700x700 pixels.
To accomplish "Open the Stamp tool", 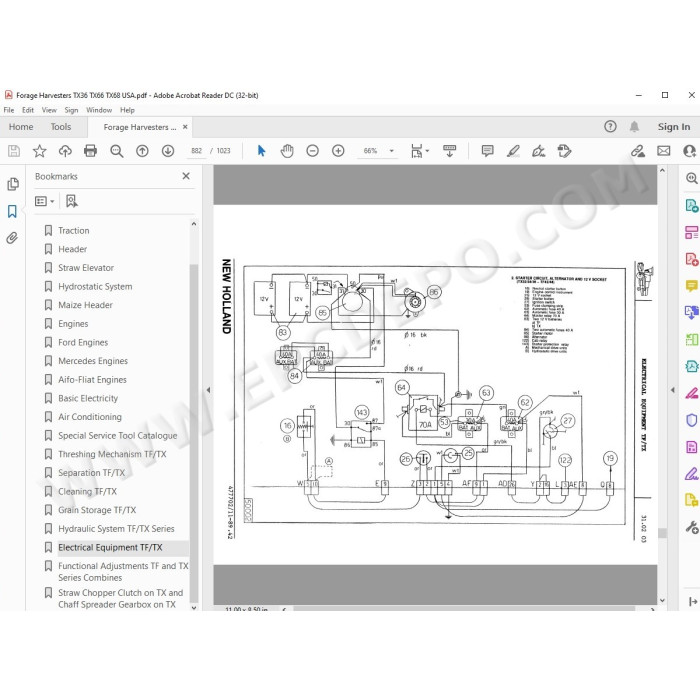I will coord(564,151).
